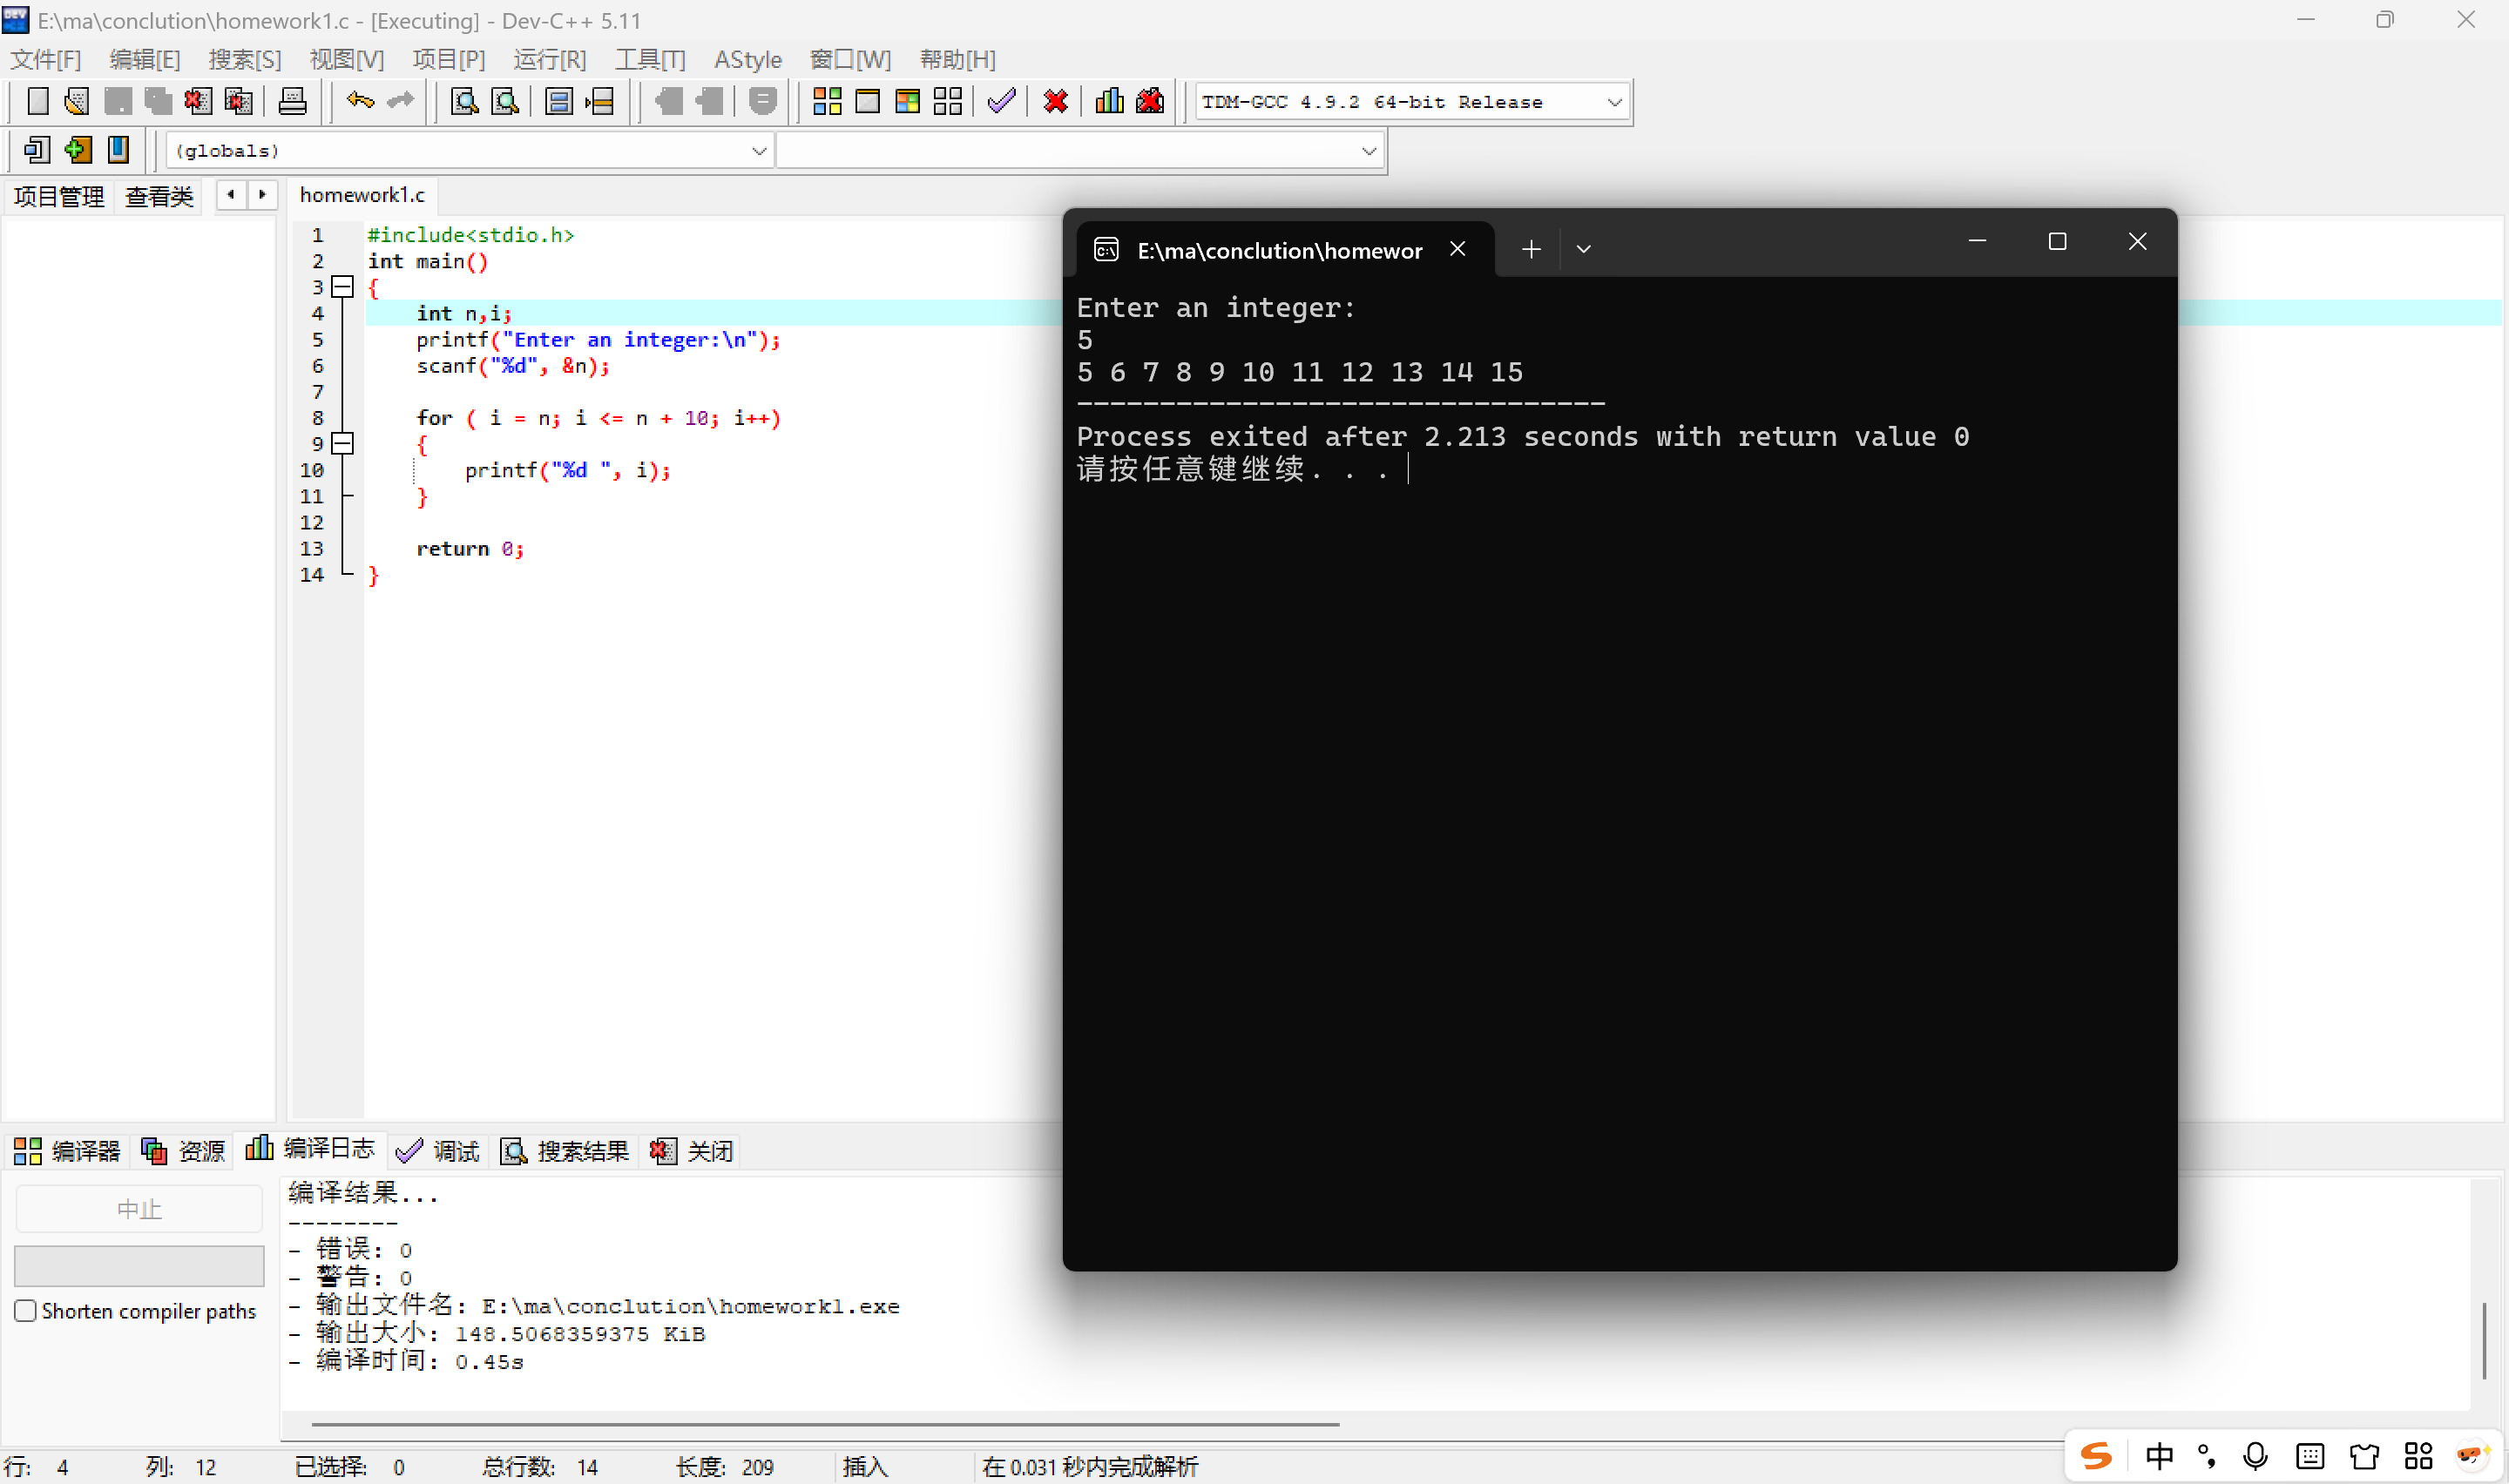The height and width of the screenshot is (1484, 2509).
Task: Collapse the code fold at line 3
Action: (343, 287)
